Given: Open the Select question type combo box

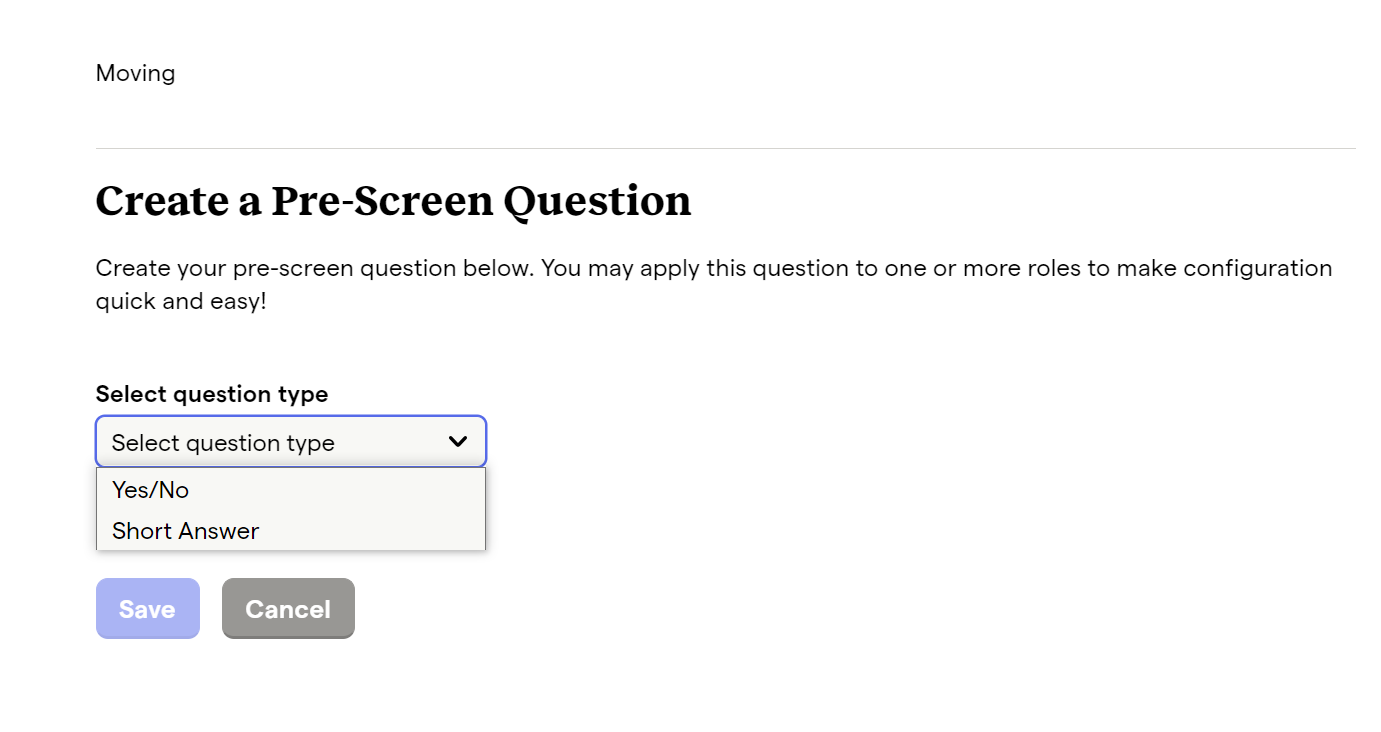Looking at the screenshot, I should [x=291, y=442].
